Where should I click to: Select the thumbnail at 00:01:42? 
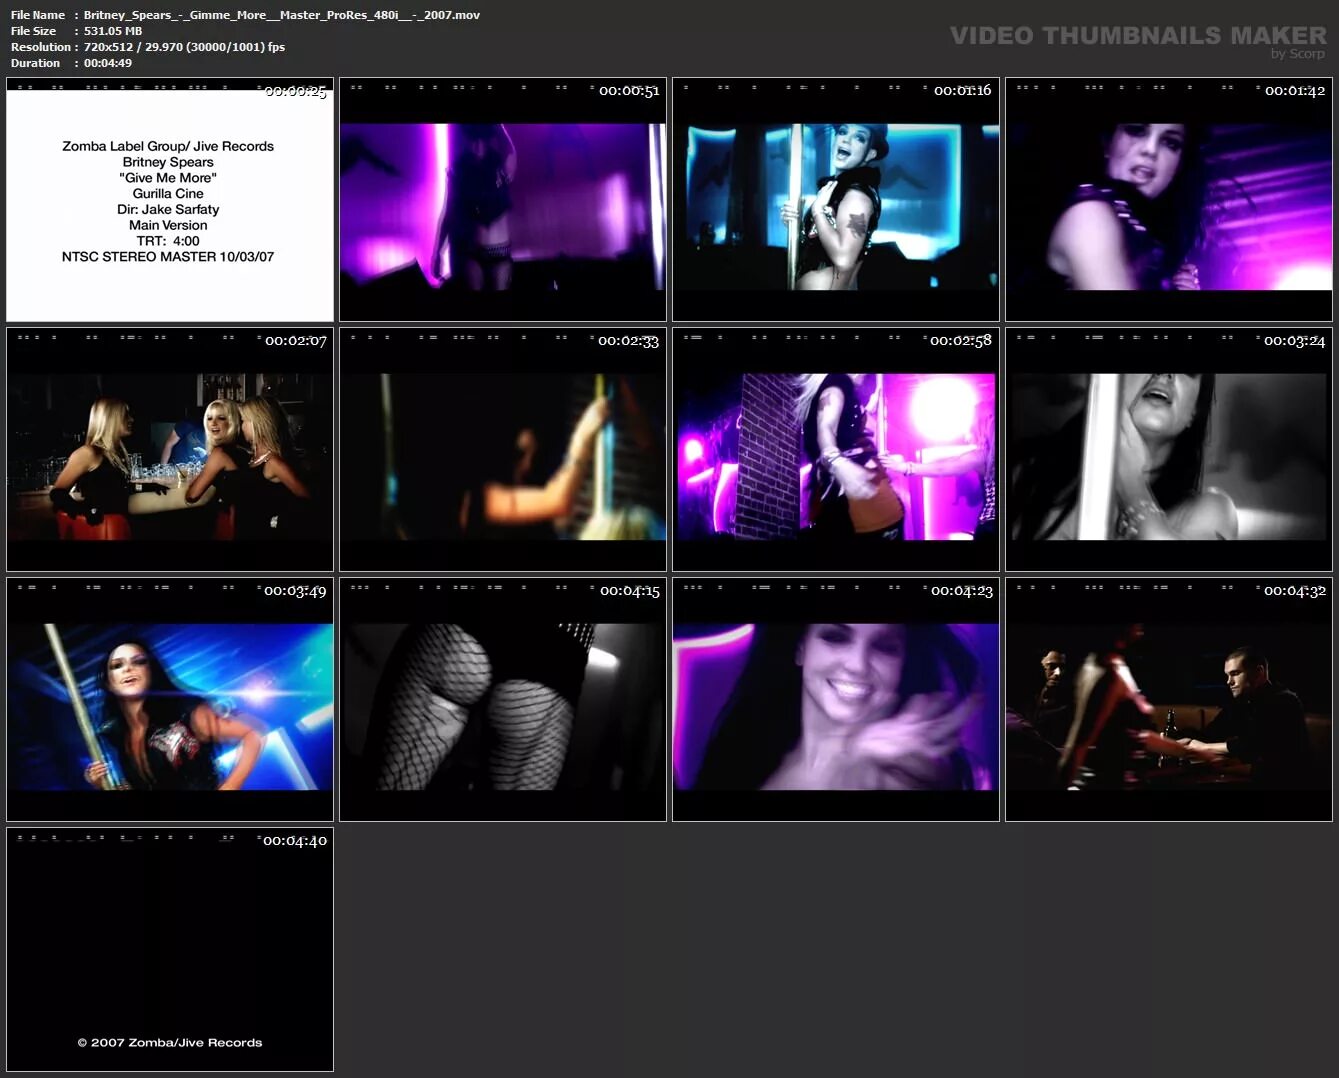pos(1169,199)
